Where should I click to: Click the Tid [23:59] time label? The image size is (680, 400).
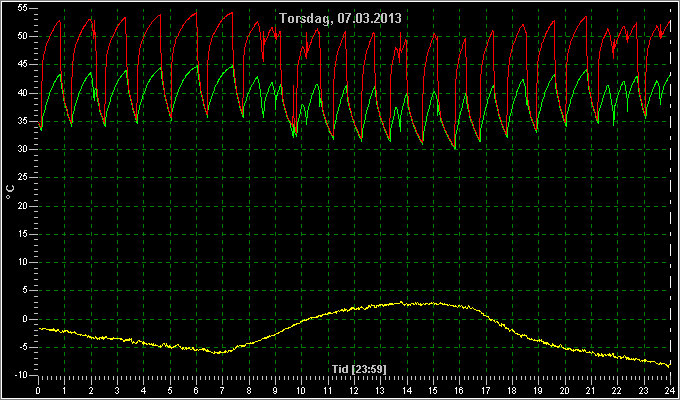pos(359,369)
